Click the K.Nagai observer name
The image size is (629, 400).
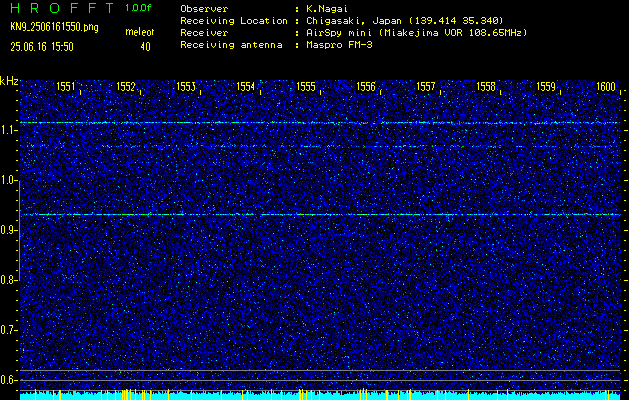click(328, 9)
